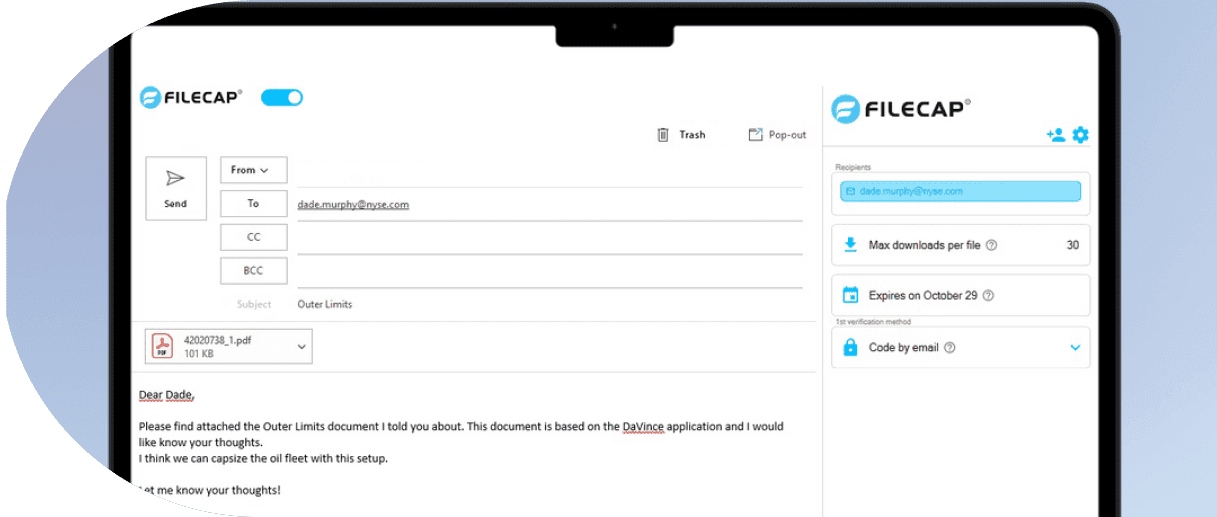Click the To button
This screenshot has height=517, width=1217.
(x=254, y=204)
